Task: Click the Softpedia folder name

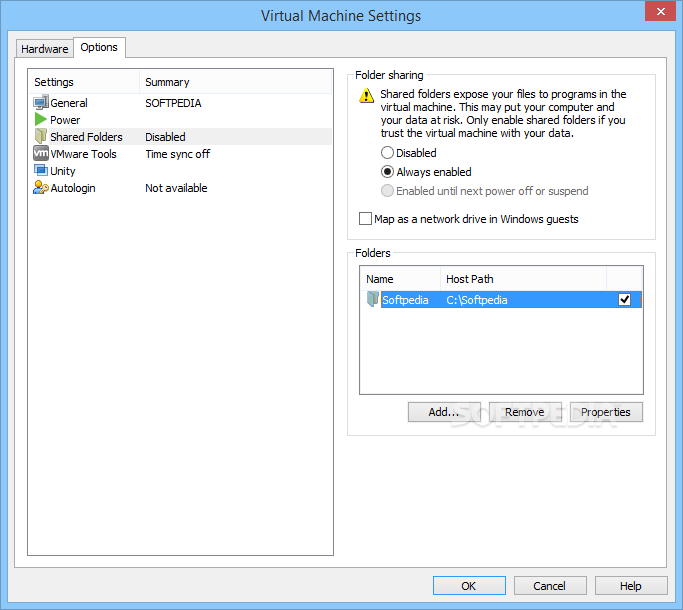Action: pyautogui.click(x=405, y=300)
